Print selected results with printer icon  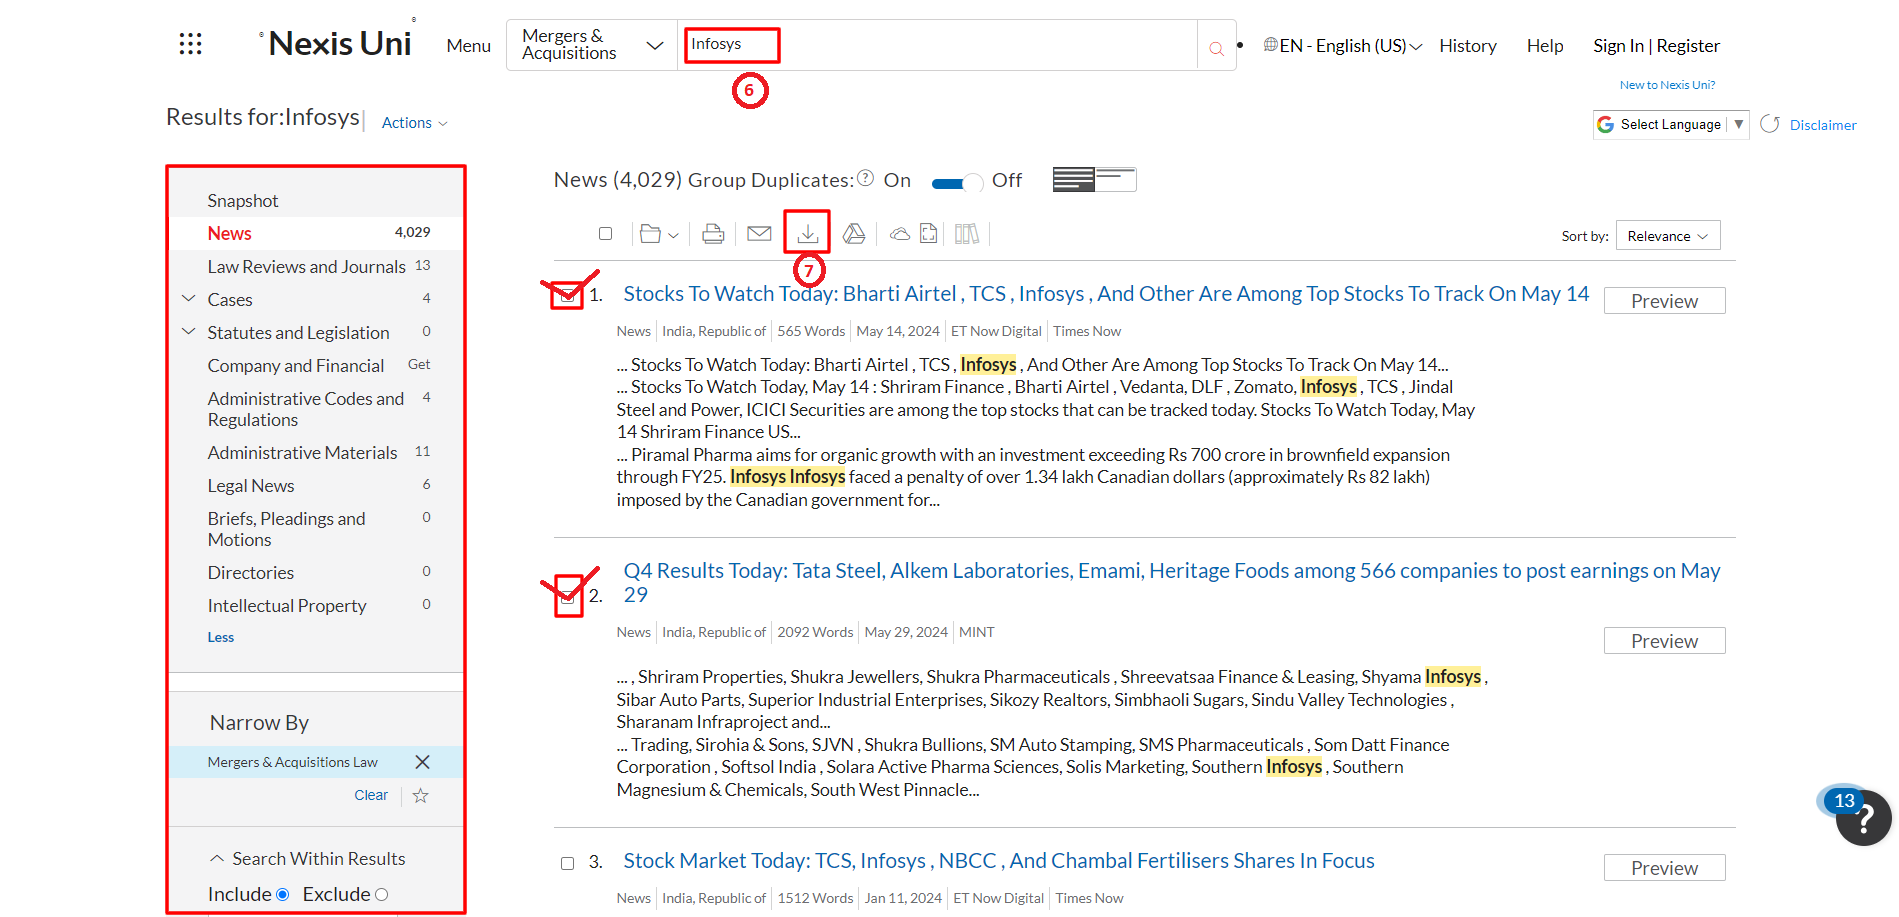[x=713, y=234]
